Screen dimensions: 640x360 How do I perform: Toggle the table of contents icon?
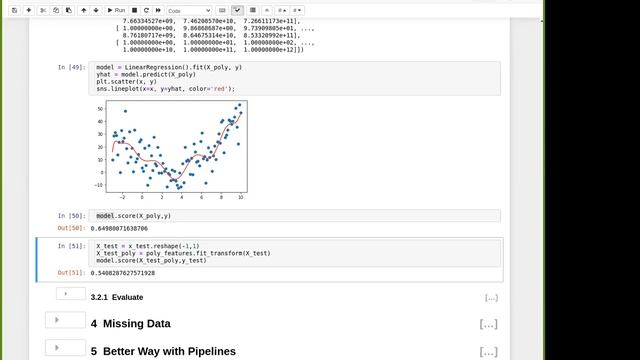253,10
